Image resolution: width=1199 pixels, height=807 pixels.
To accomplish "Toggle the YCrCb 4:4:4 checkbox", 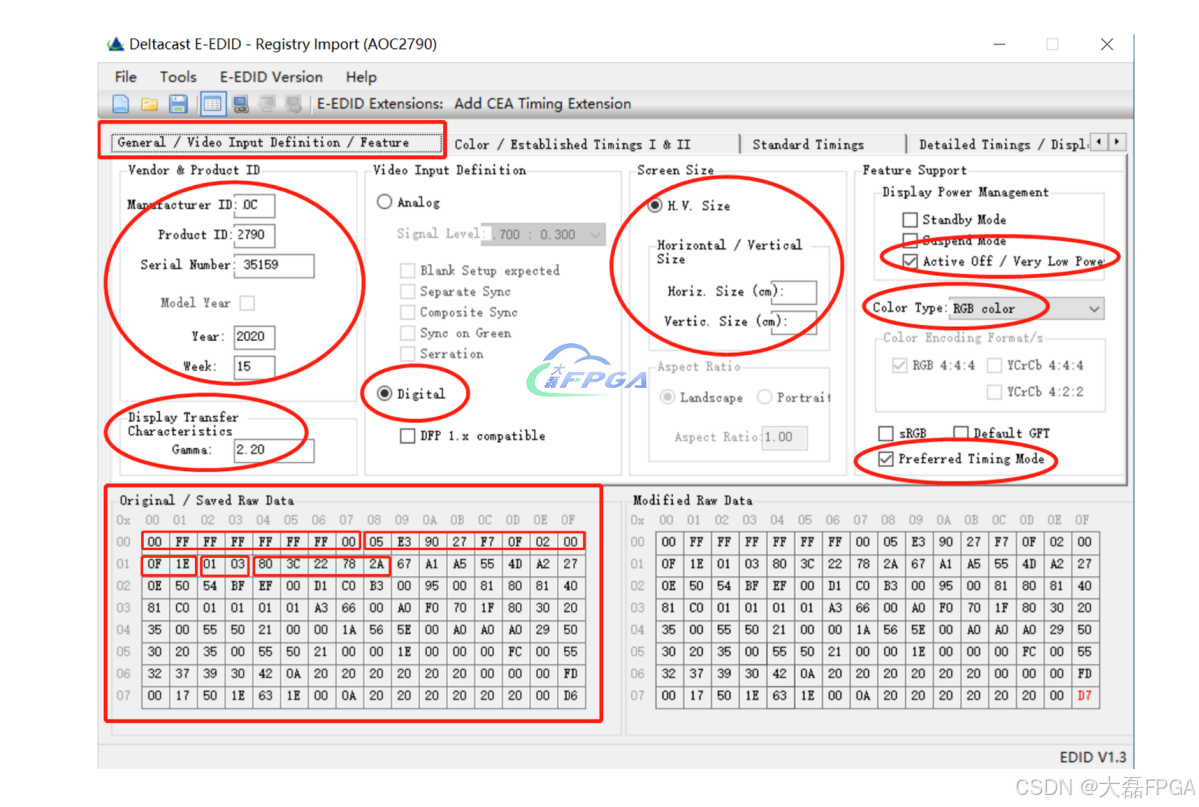I will coord(994,366).
